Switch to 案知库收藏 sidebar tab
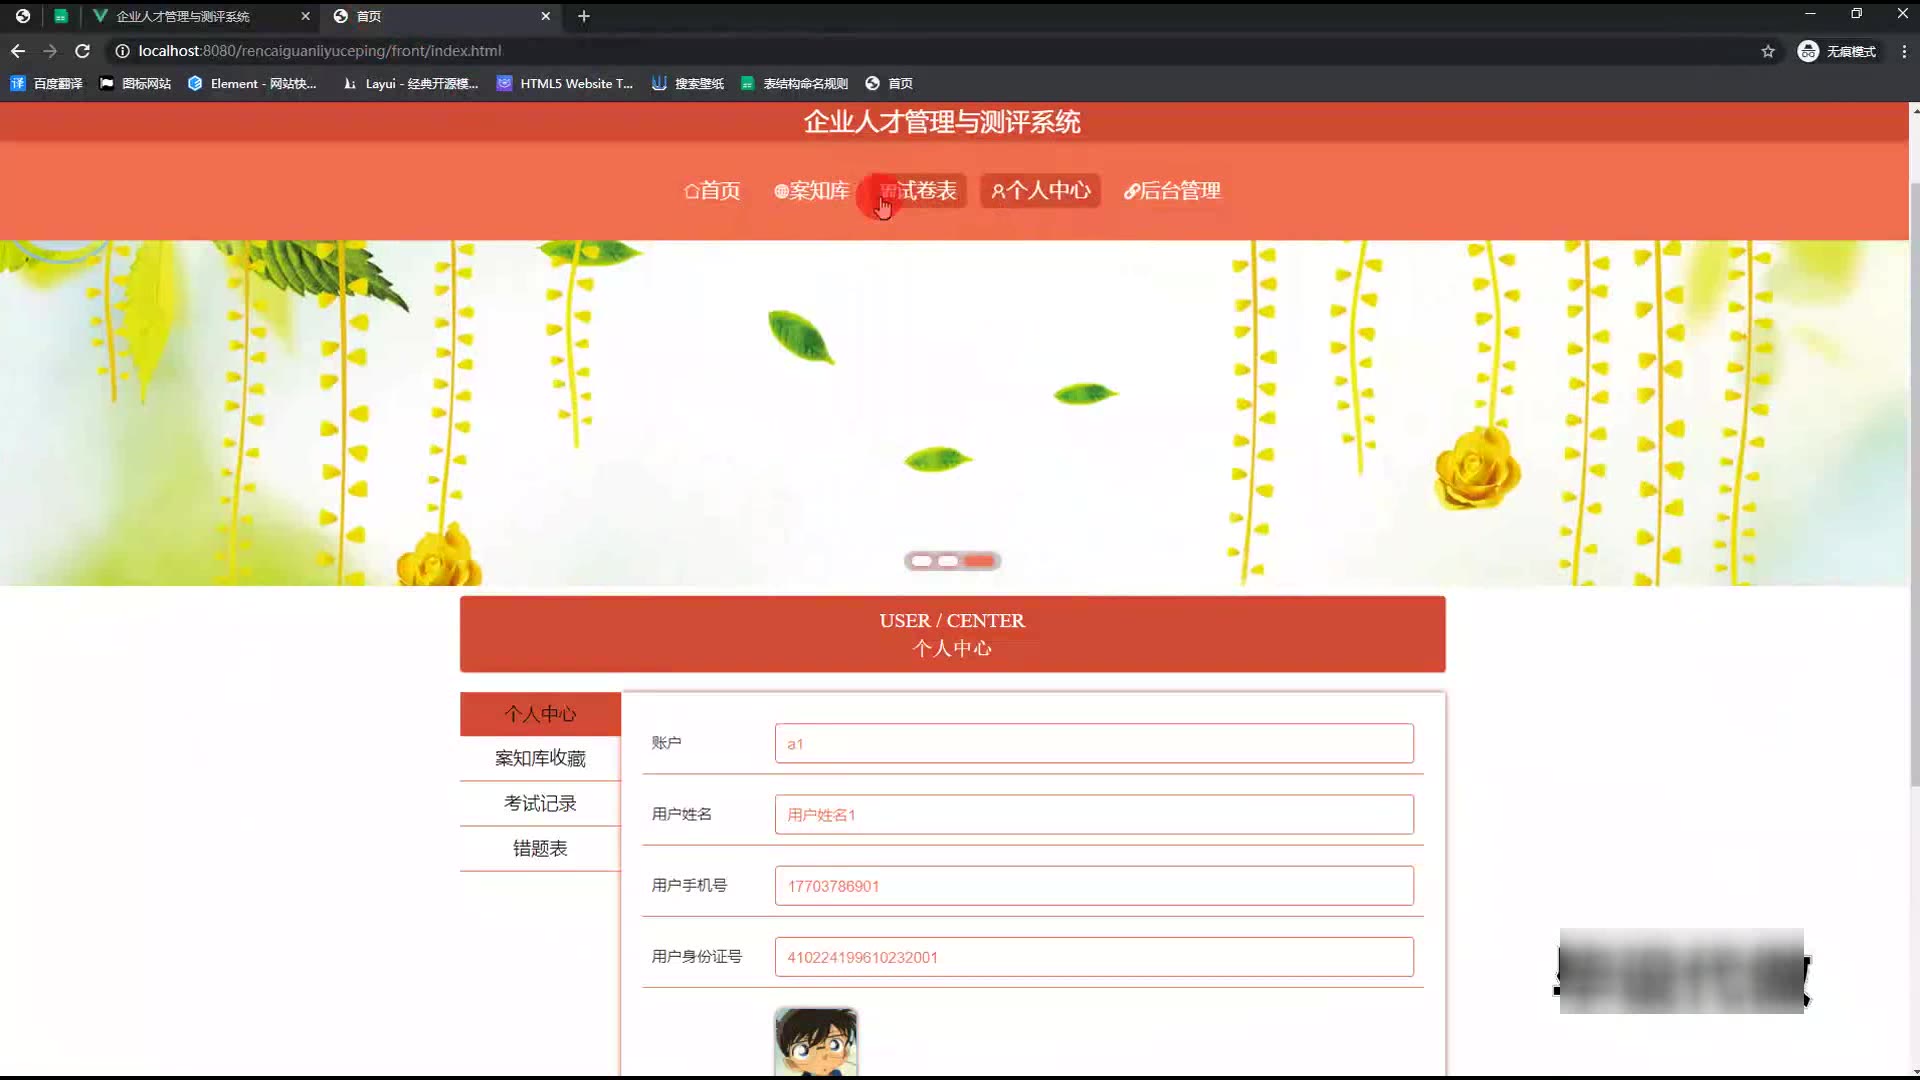 pyautogui.click(x=540, y=759)
